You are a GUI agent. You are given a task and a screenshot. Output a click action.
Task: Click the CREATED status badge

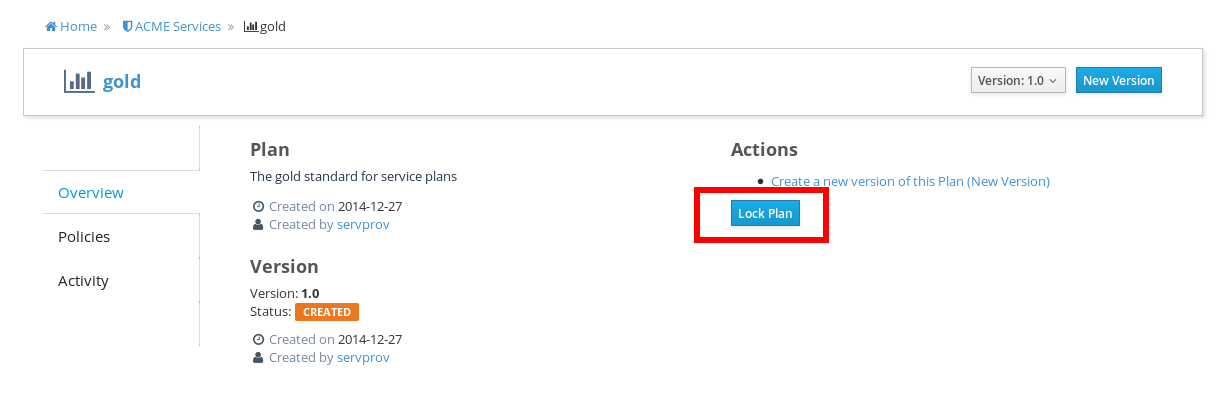[x=327, y=312]
